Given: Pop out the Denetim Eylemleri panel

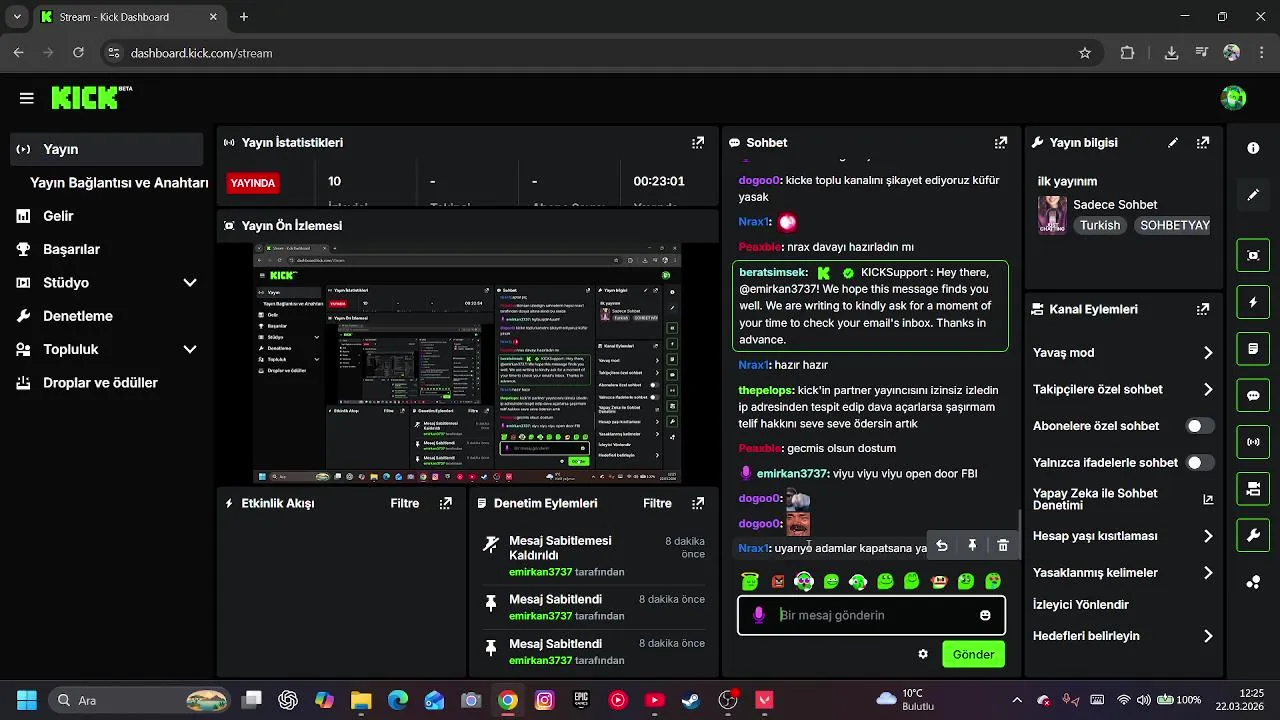Looking at the screenshot, I should coord(698,503).
